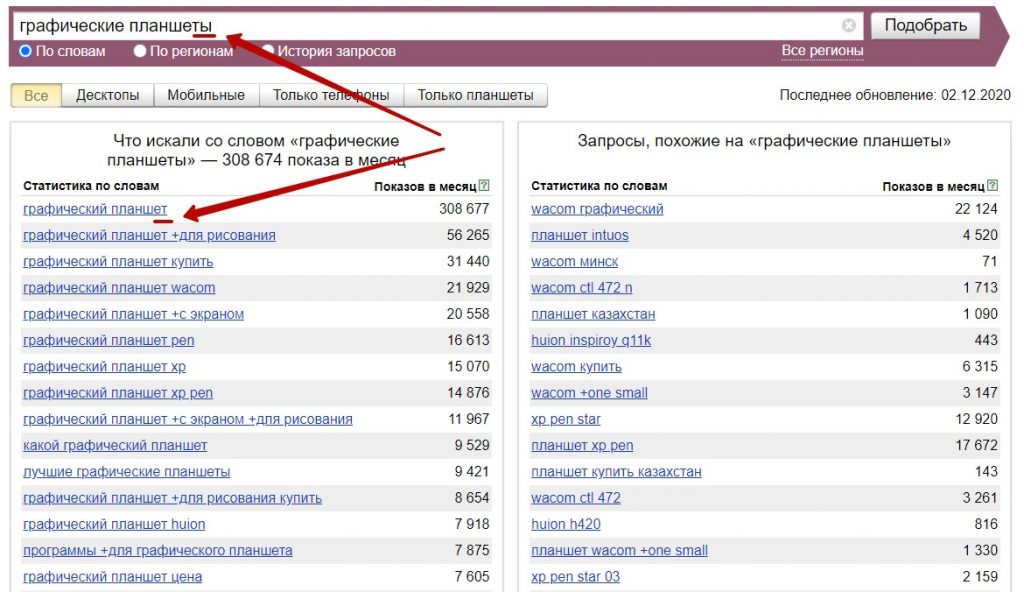Clear the search query with the X icon
Image resolution: width=1024 pixels, height=592 pixels.
click(x=848, y=25)
